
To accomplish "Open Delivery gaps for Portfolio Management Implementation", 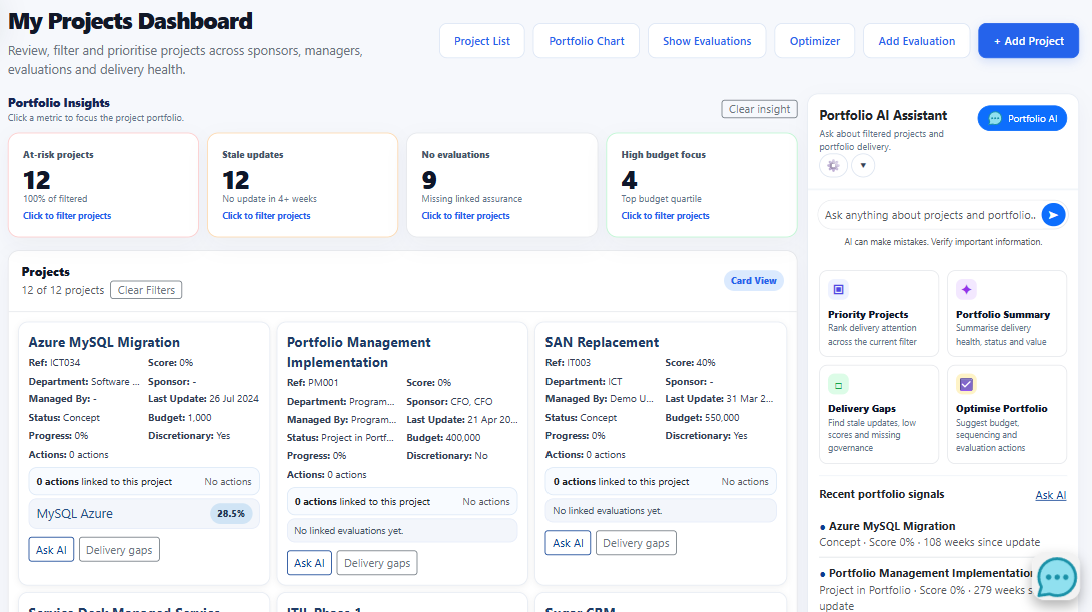I will (x=377, y=563).
